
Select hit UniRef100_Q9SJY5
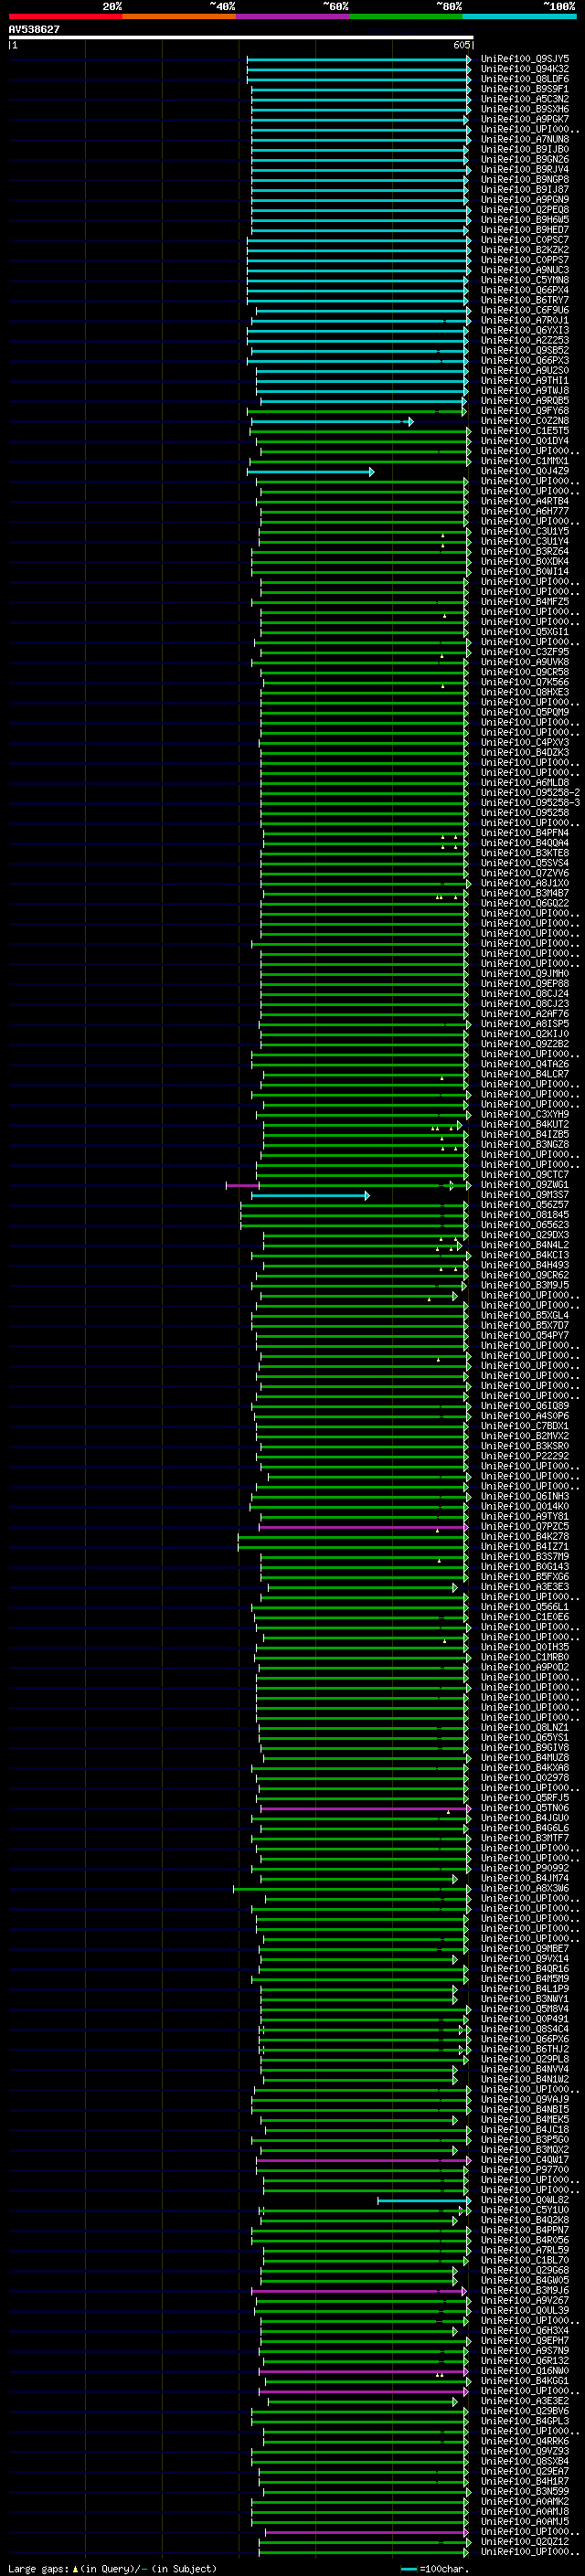(525, 59)
